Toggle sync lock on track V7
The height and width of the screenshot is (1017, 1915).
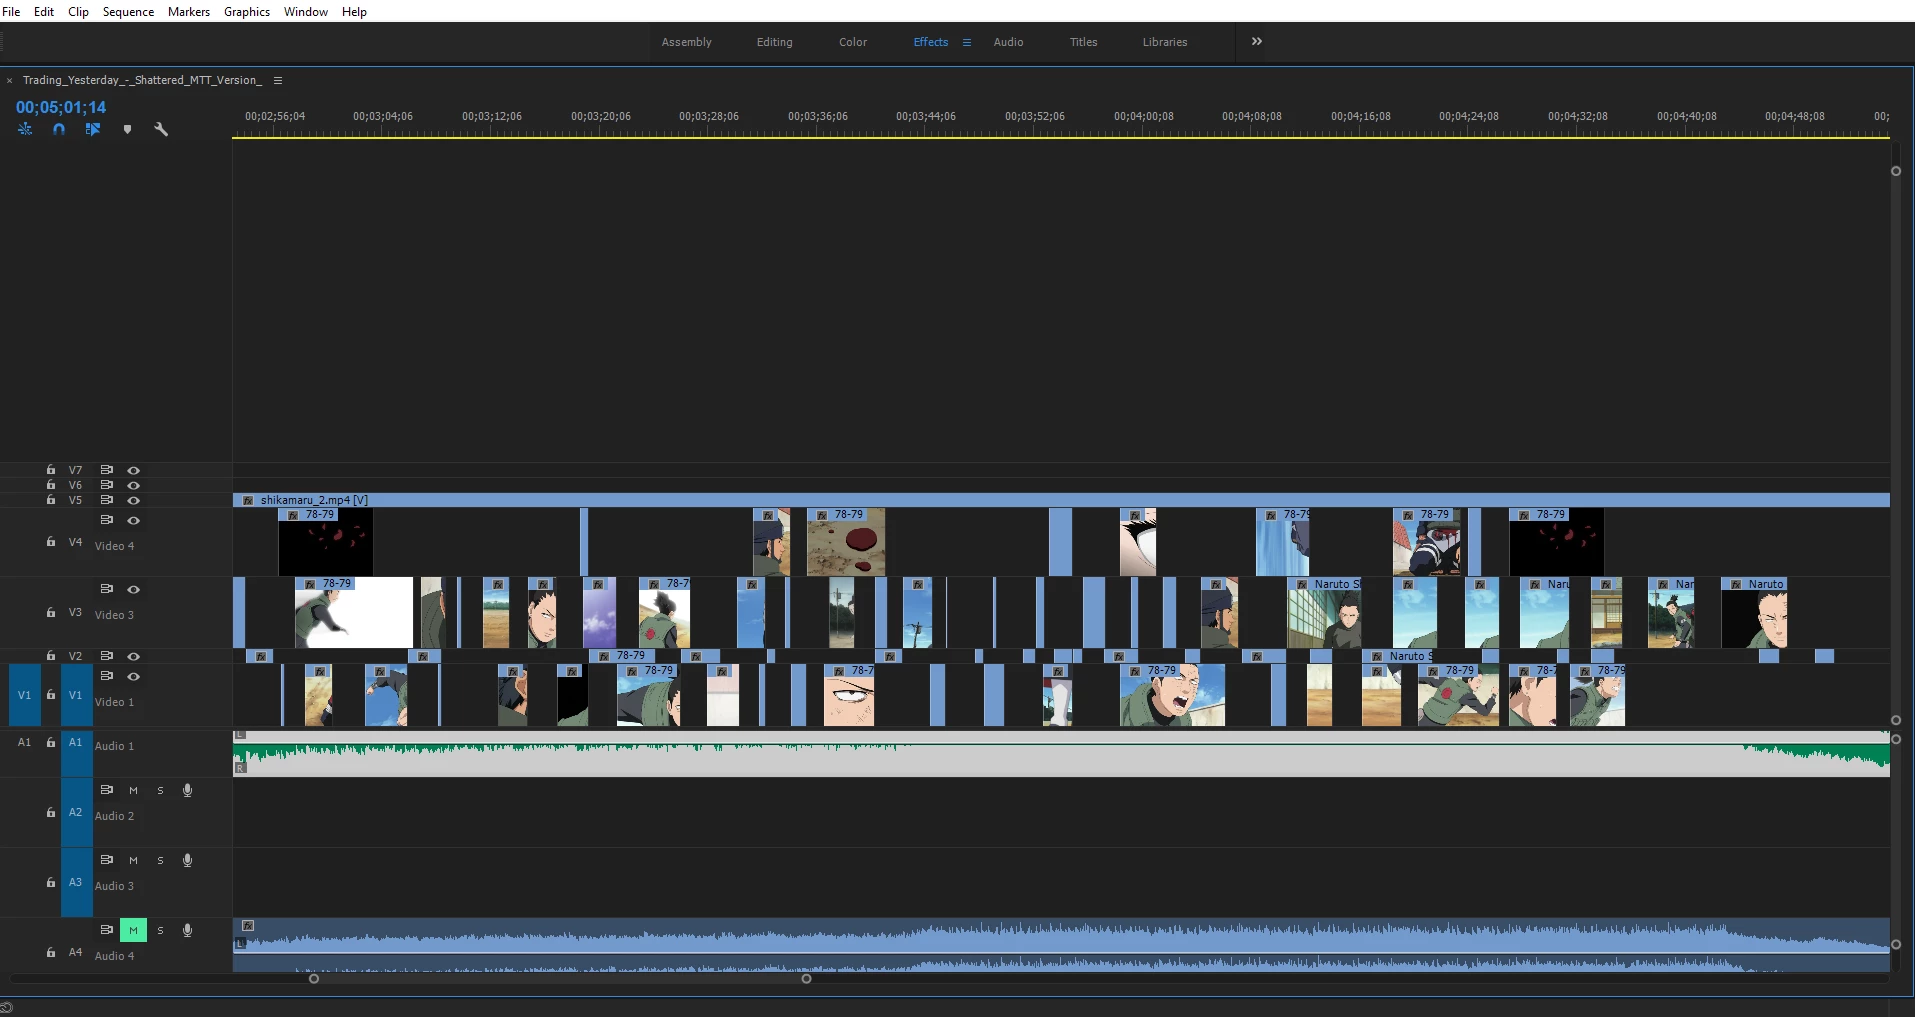106,470
